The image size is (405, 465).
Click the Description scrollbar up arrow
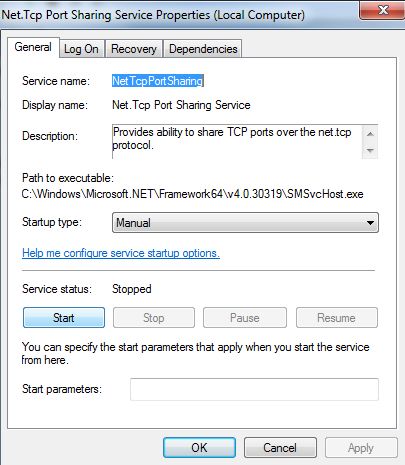(x=370, y=134)
